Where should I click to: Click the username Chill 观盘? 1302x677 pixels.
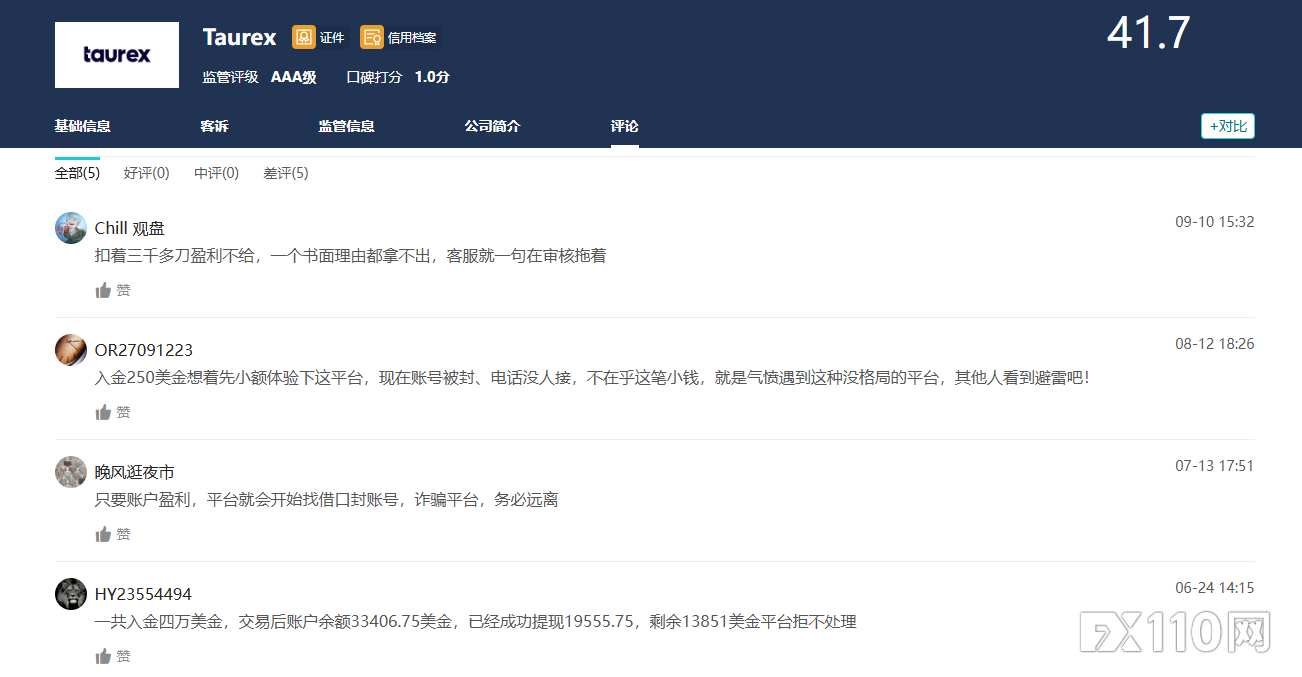(130, 228)
